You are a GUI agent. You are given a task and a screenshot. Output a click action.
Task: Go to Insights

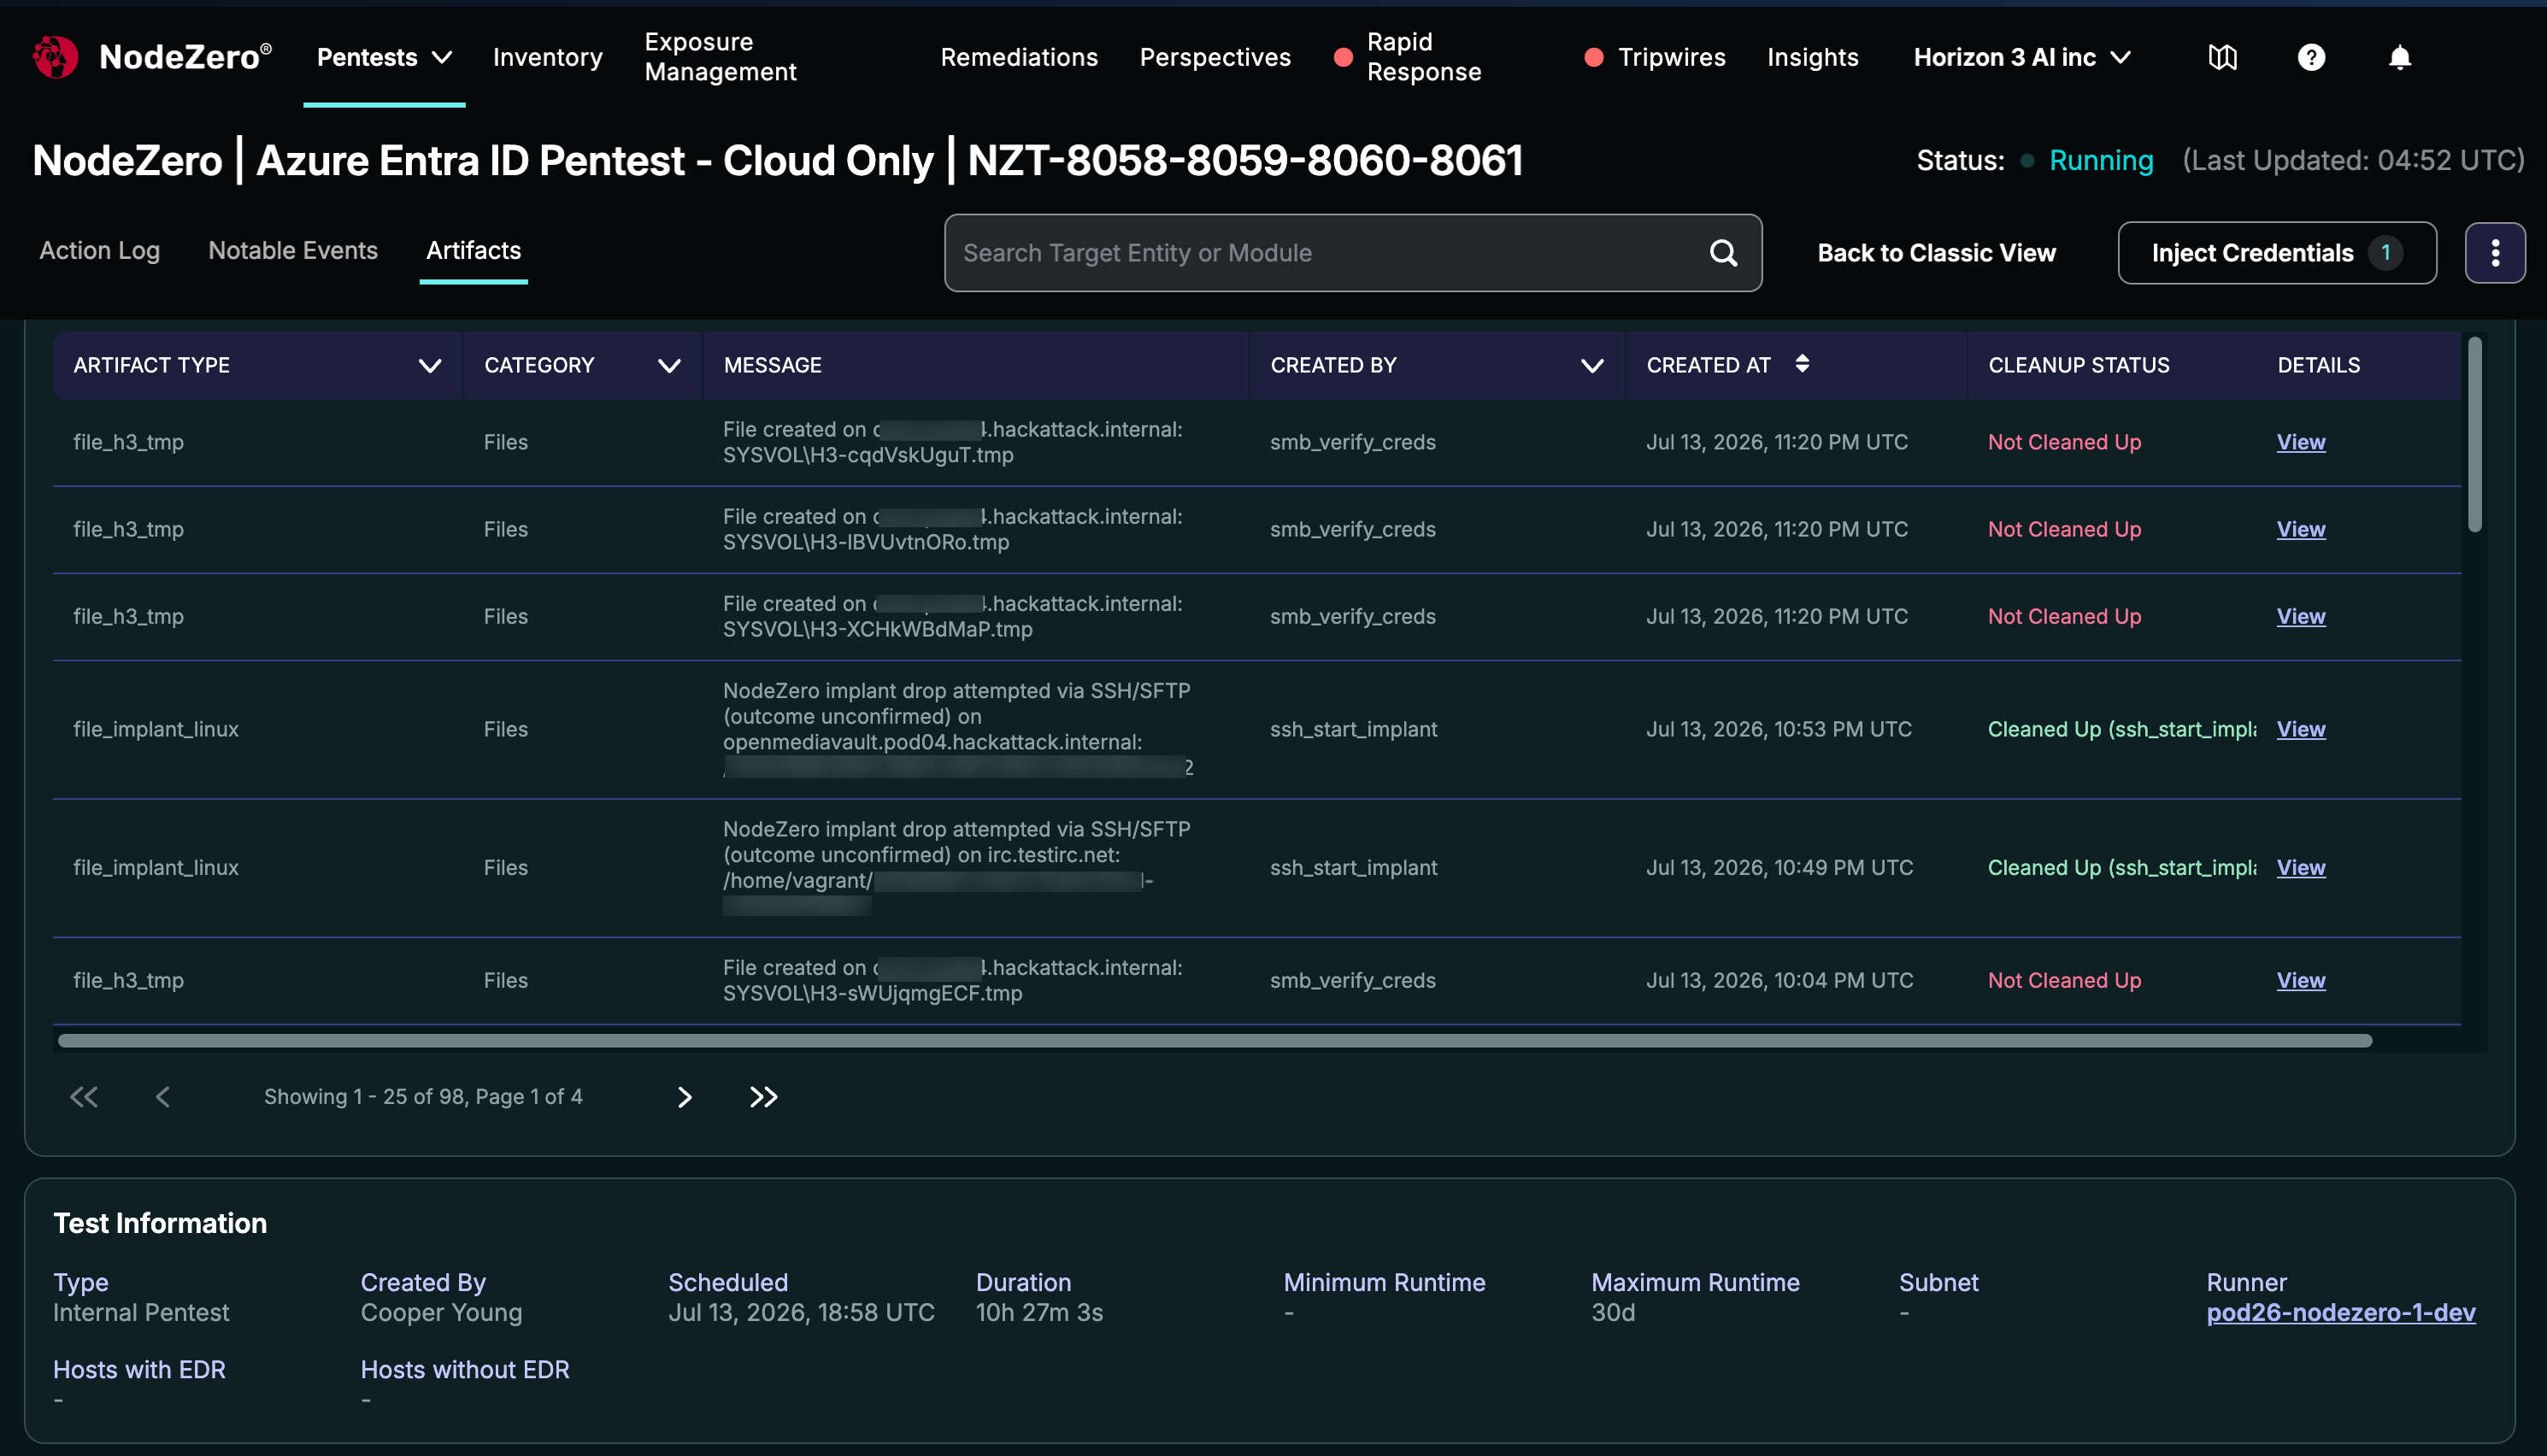pos(1812,57)
